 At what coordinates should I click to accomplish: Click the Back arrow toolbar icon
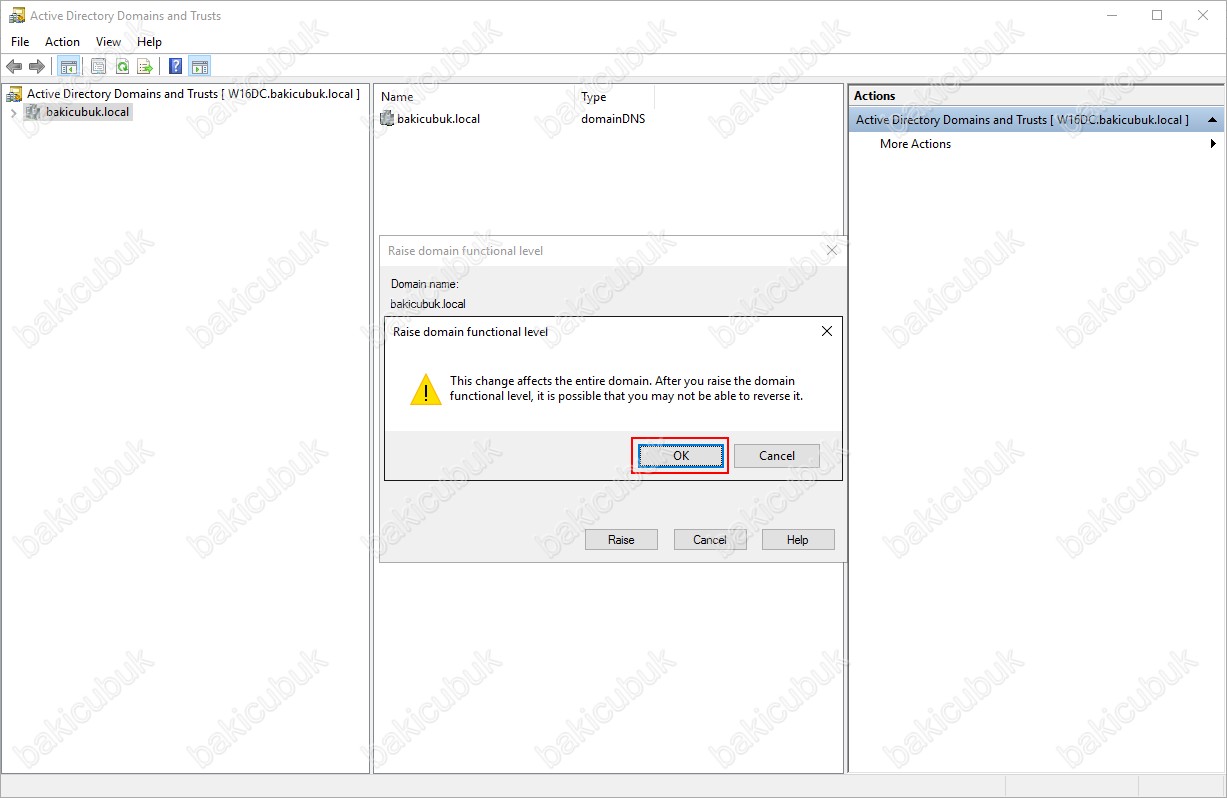[x=14, y=67]
